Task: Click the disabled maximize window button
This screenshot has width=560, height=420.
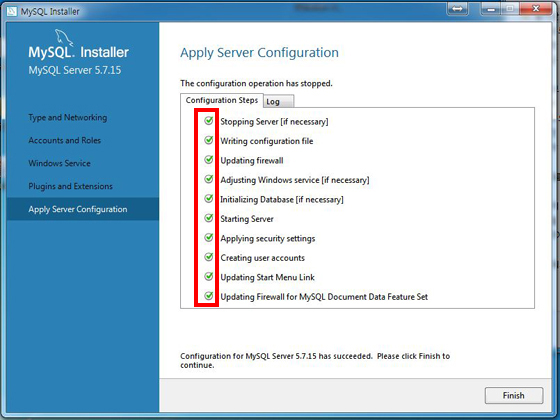Action: [x=510, y=9]
